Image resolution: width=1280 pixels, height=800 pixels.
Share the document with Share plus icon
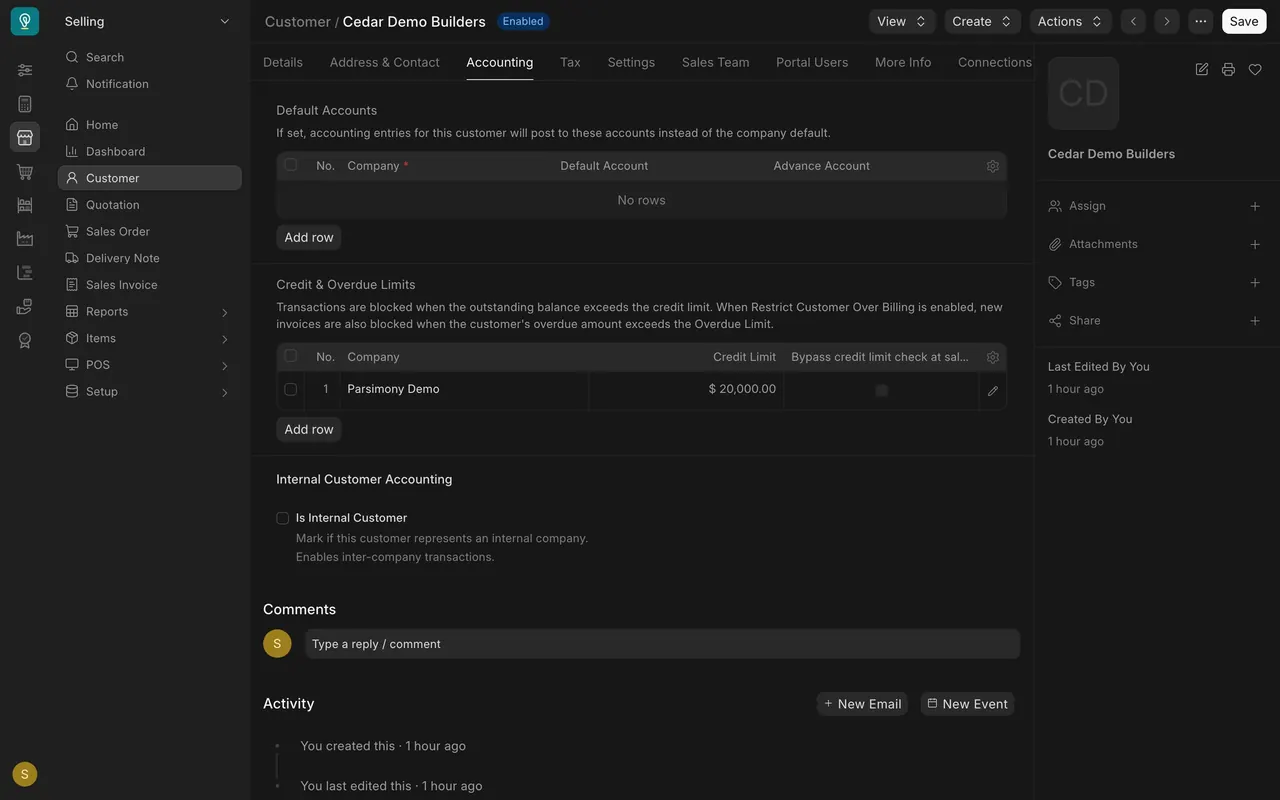click(1255, 321)
